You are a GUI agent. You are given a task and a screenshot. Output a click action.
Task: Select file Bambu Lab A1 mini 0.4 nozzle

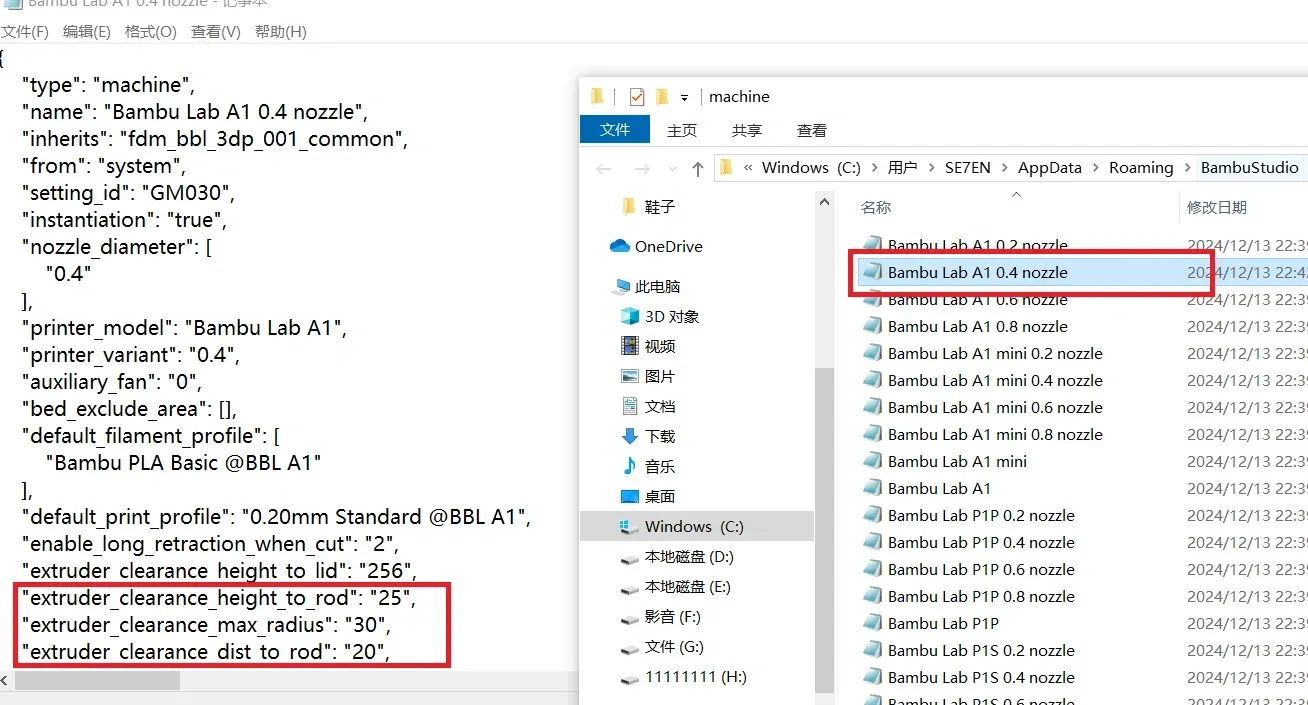coord(982,380)
